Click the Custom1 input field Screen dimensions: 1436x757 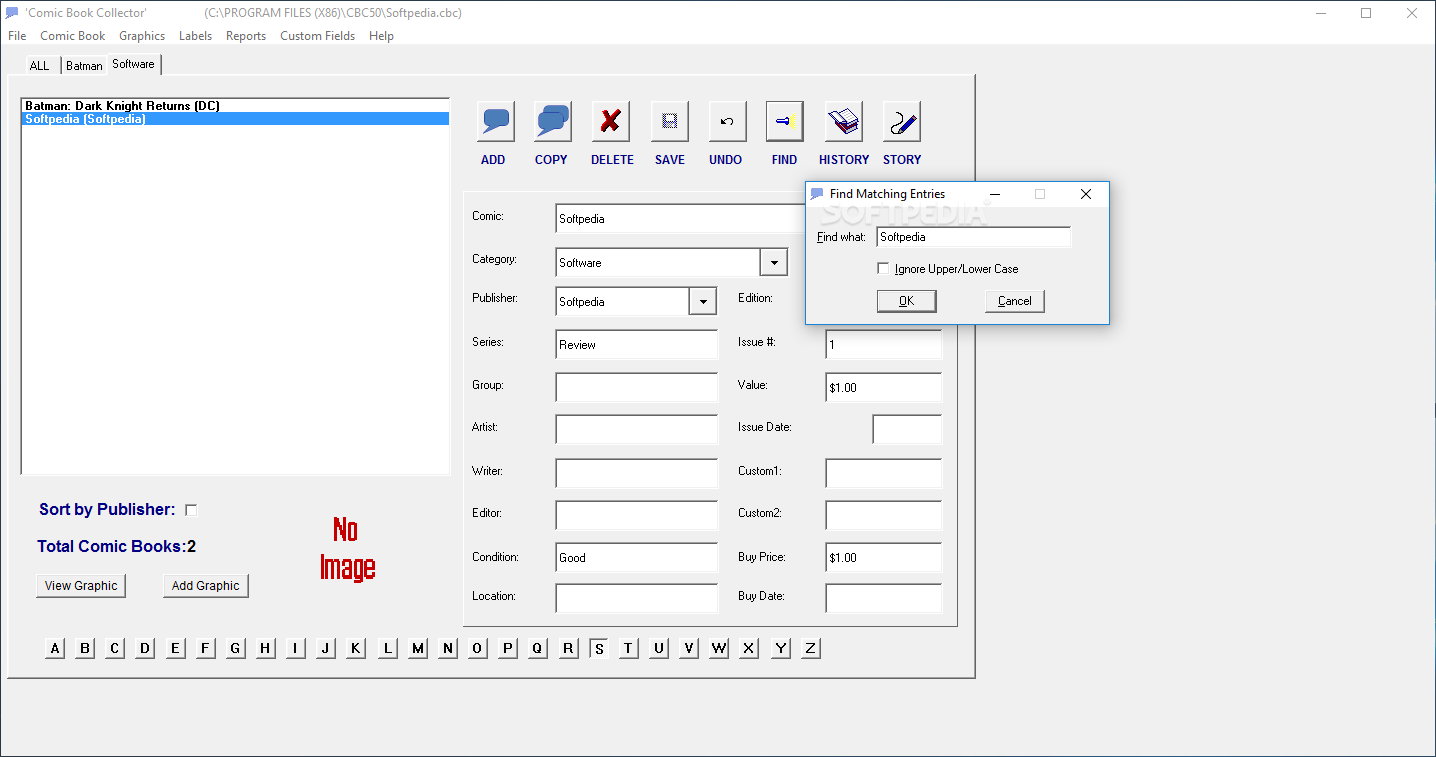[884, 473]
